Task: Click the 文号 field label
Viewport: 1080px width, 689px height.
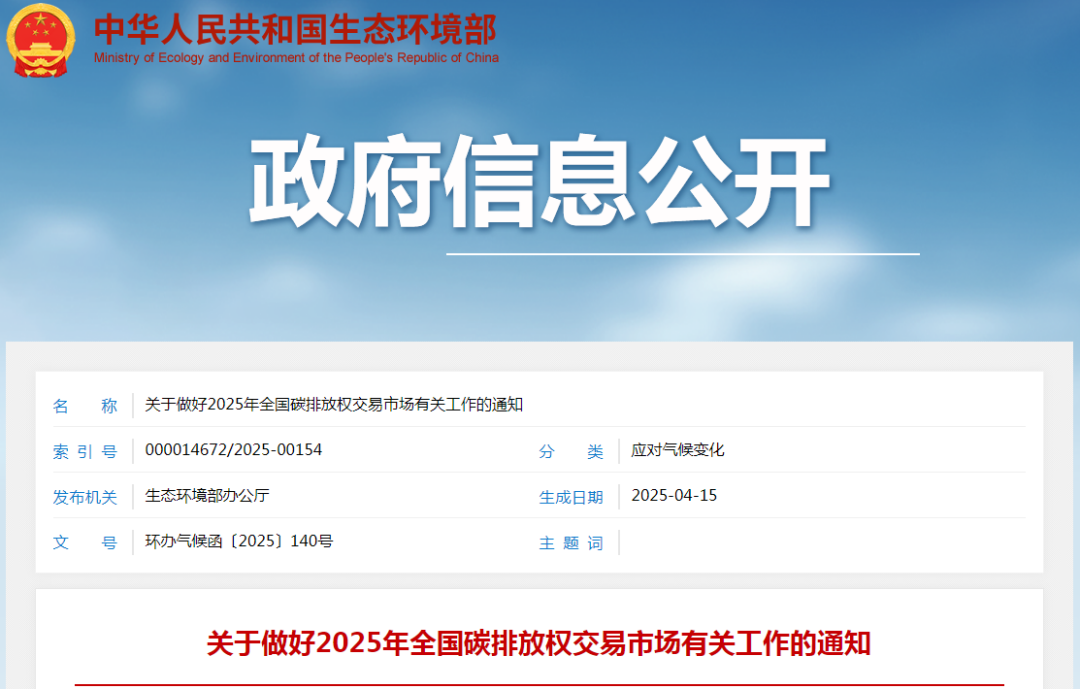Action: pos(85,543)
